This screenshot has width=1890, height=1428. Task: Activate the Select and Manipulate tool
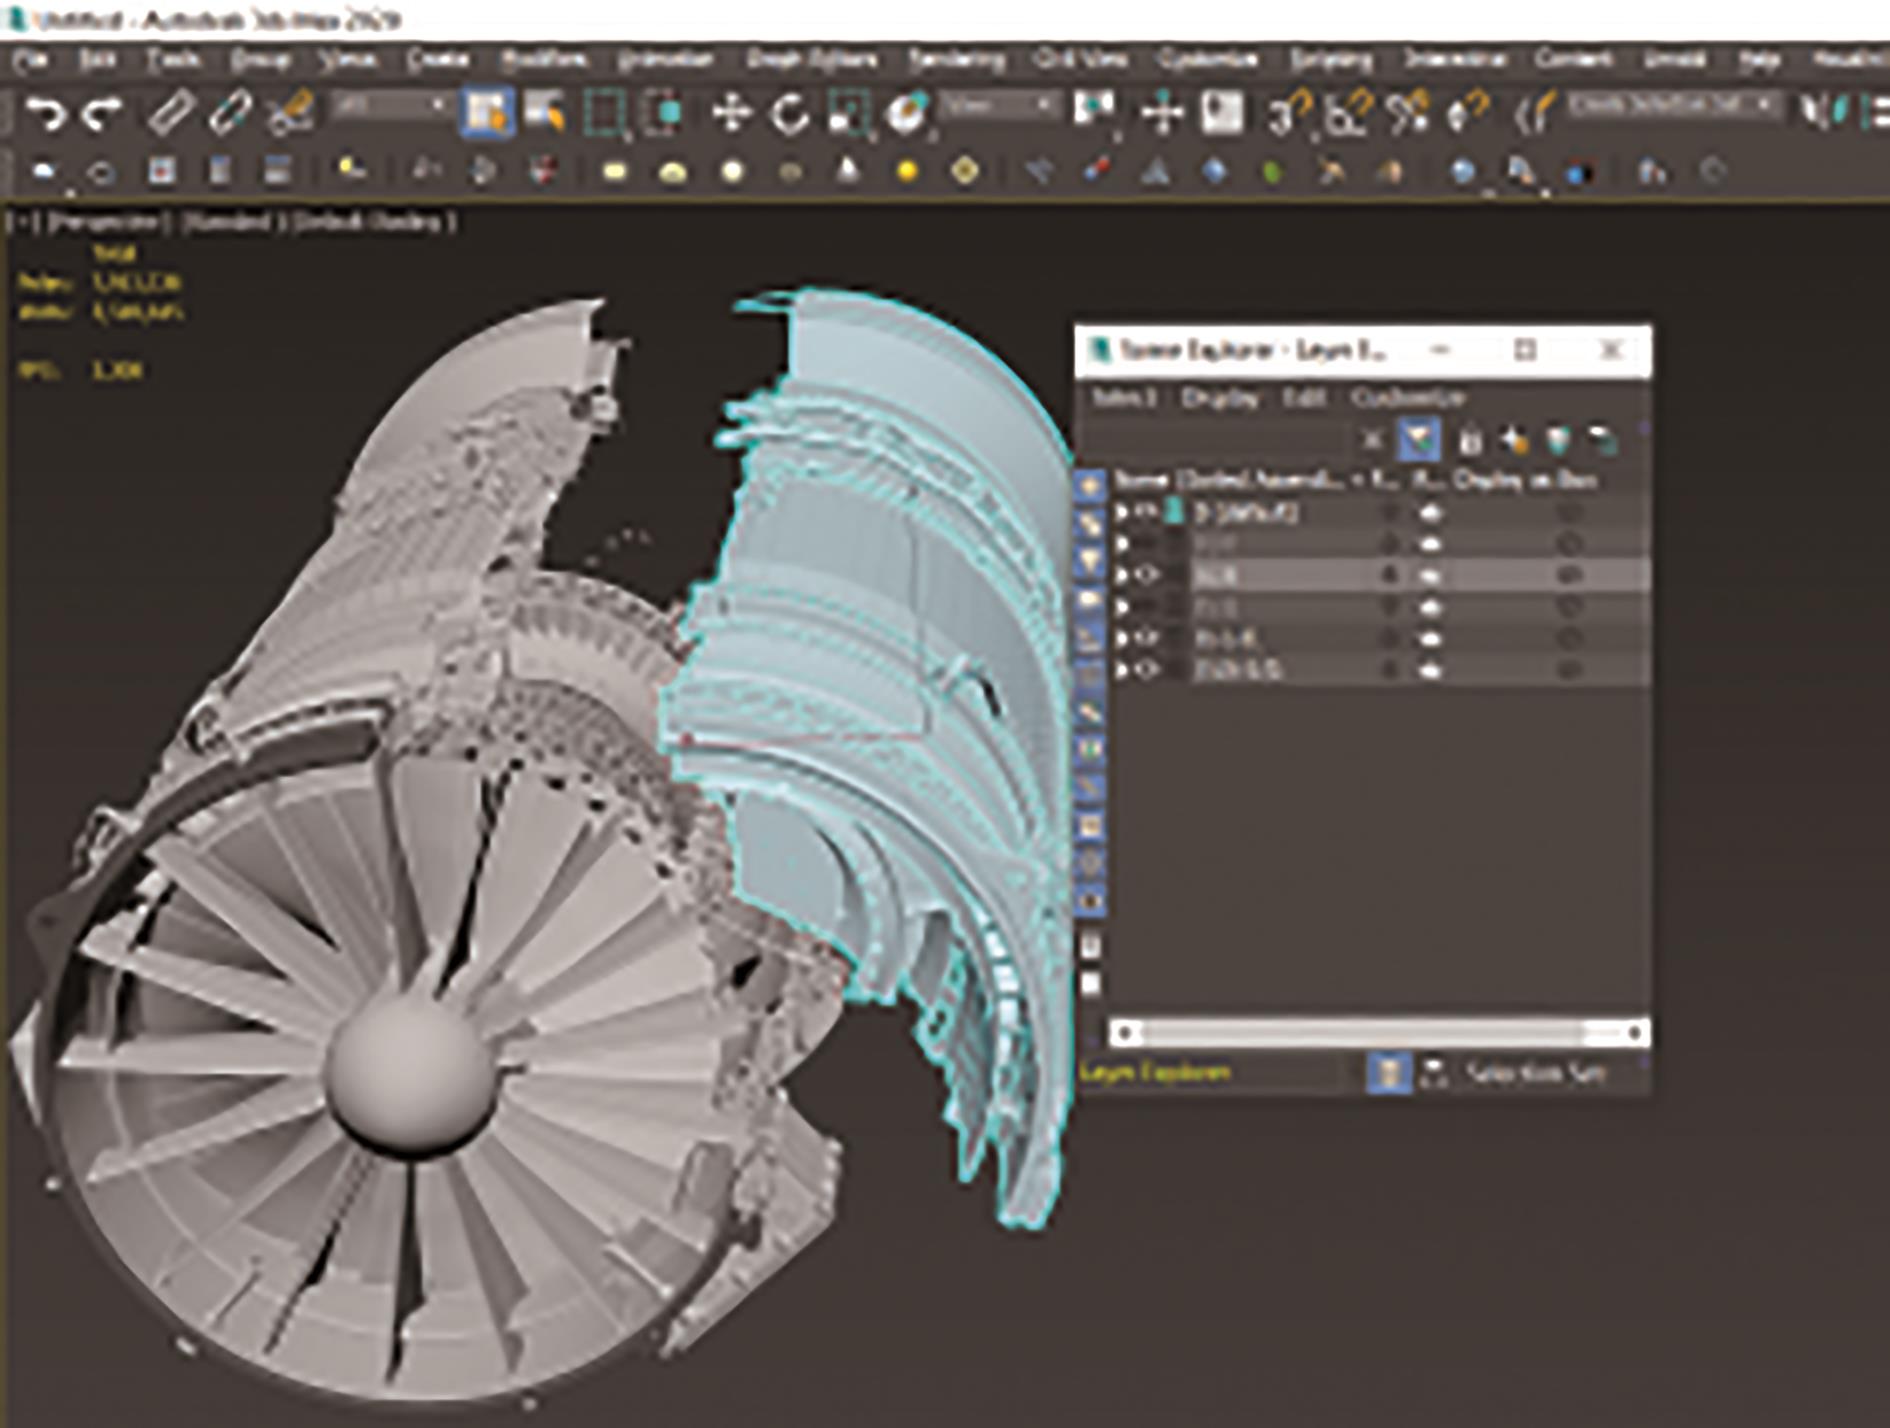pyautogui.click(x=1162, y=112)
